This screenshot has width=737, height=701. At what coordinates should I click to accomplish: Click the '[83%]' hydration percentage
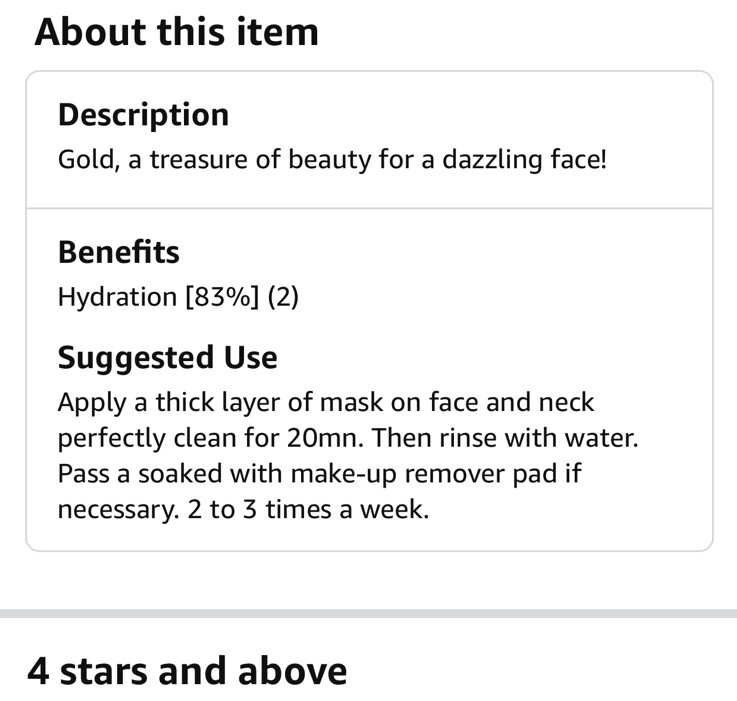point(222,298)
